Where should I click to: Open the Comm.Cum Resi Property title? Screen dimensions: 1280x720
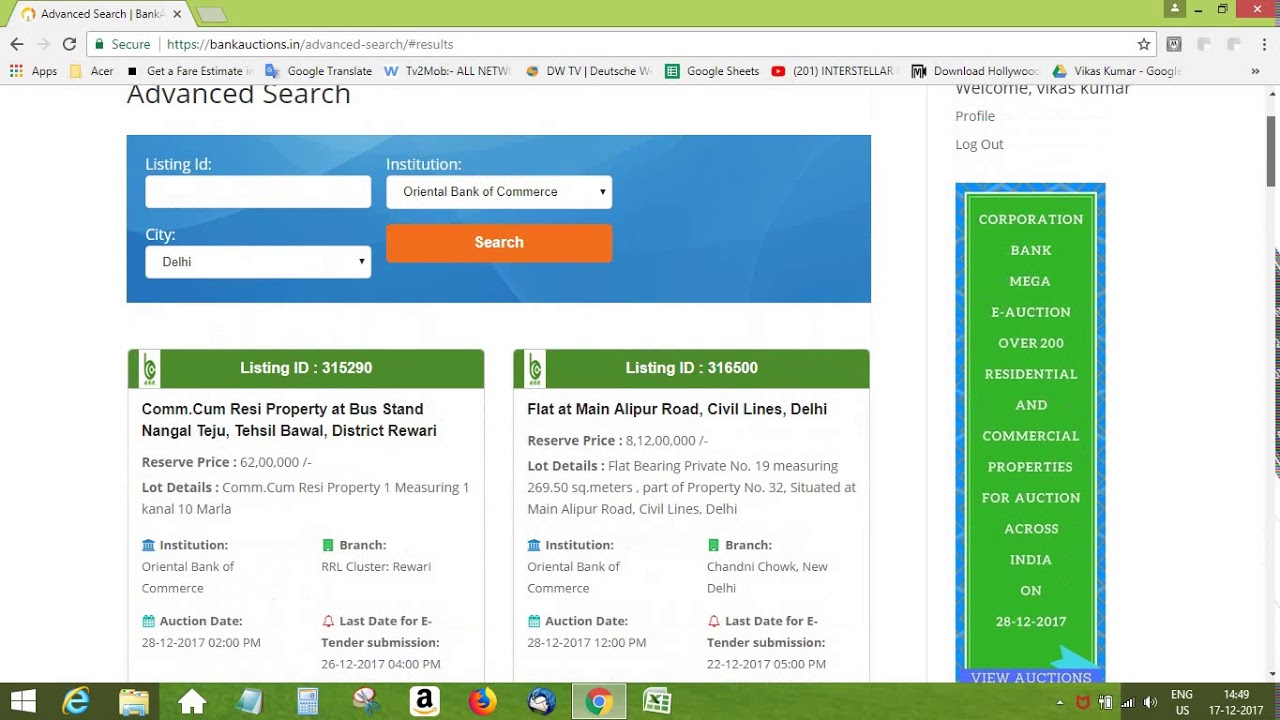[289, 420]
